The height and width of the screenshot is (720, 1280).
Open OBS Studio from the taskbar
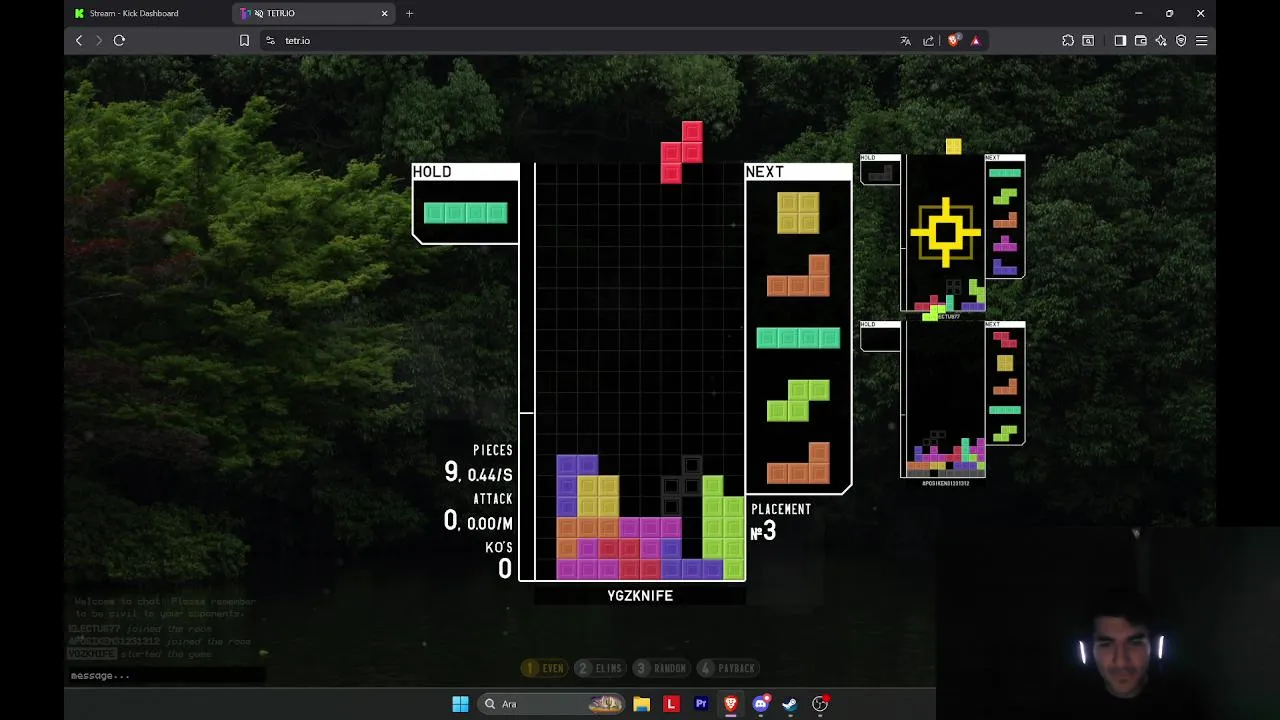[x=820, y=704]
